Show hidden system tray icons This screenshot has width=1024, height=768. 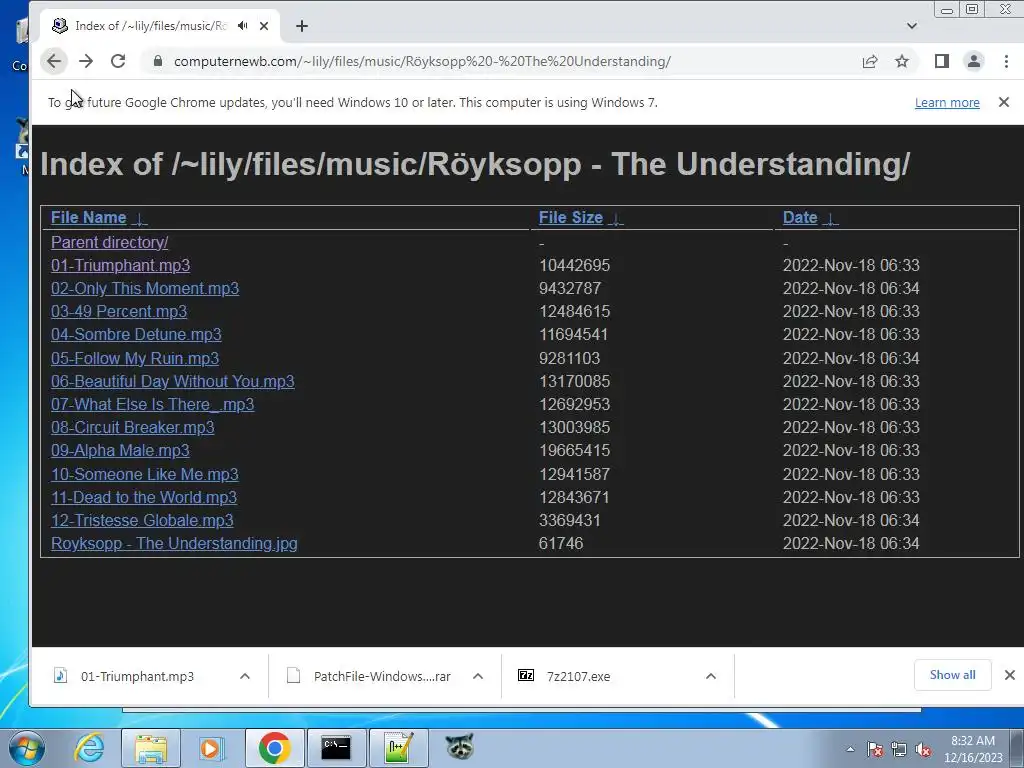(850, 749)
